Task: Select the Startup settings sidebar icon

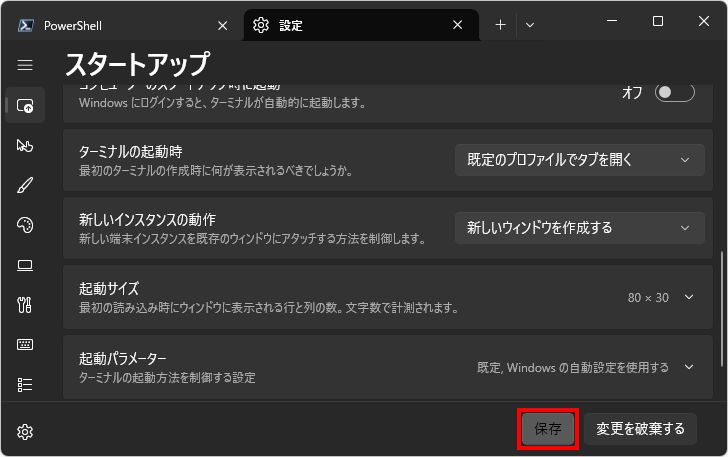Action: tap(25, 105)
